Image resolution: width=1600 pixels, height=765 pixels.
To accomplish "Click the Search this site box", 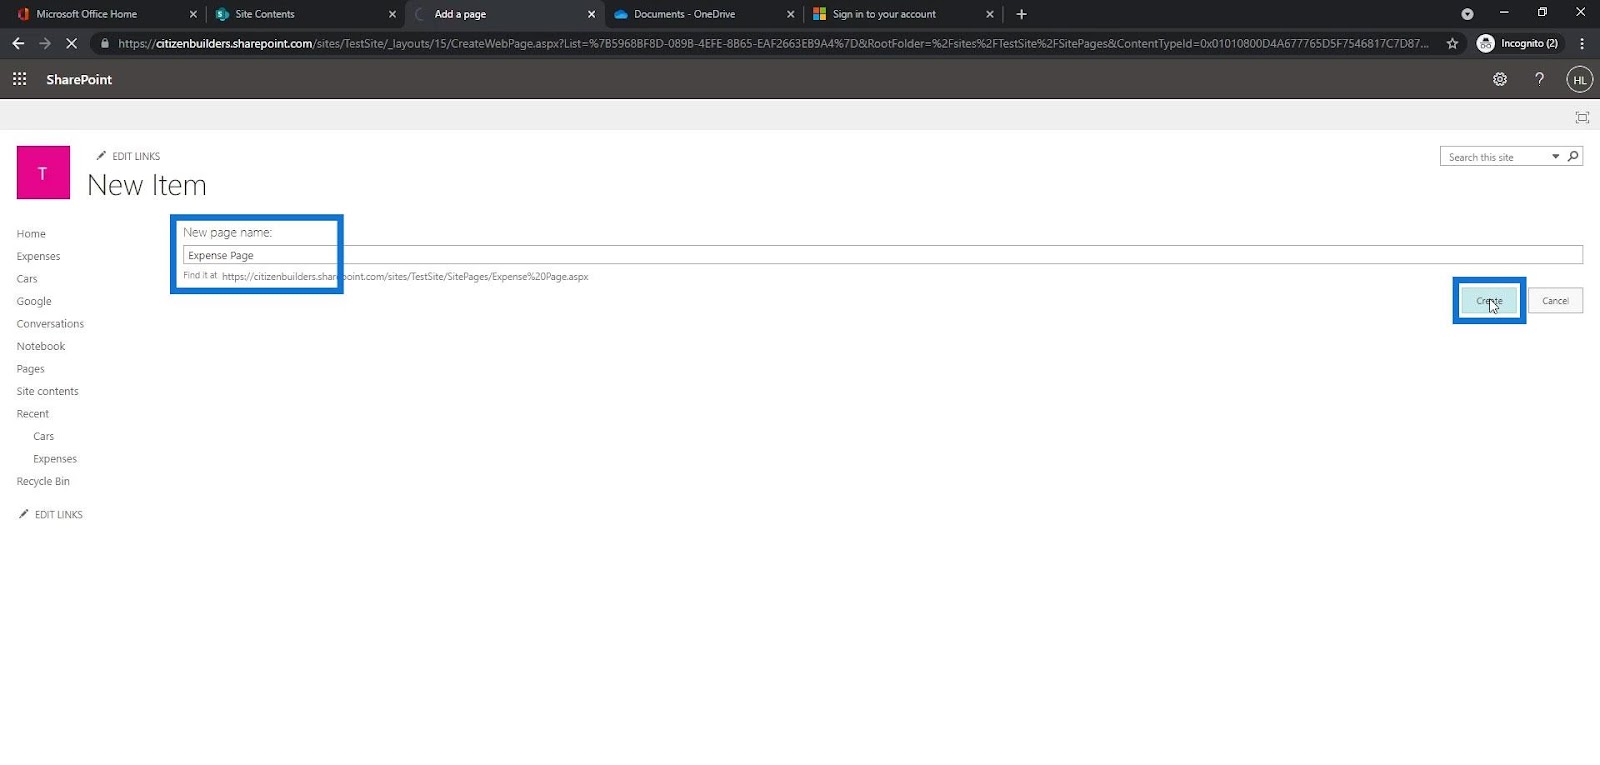I will [1497, 157].
